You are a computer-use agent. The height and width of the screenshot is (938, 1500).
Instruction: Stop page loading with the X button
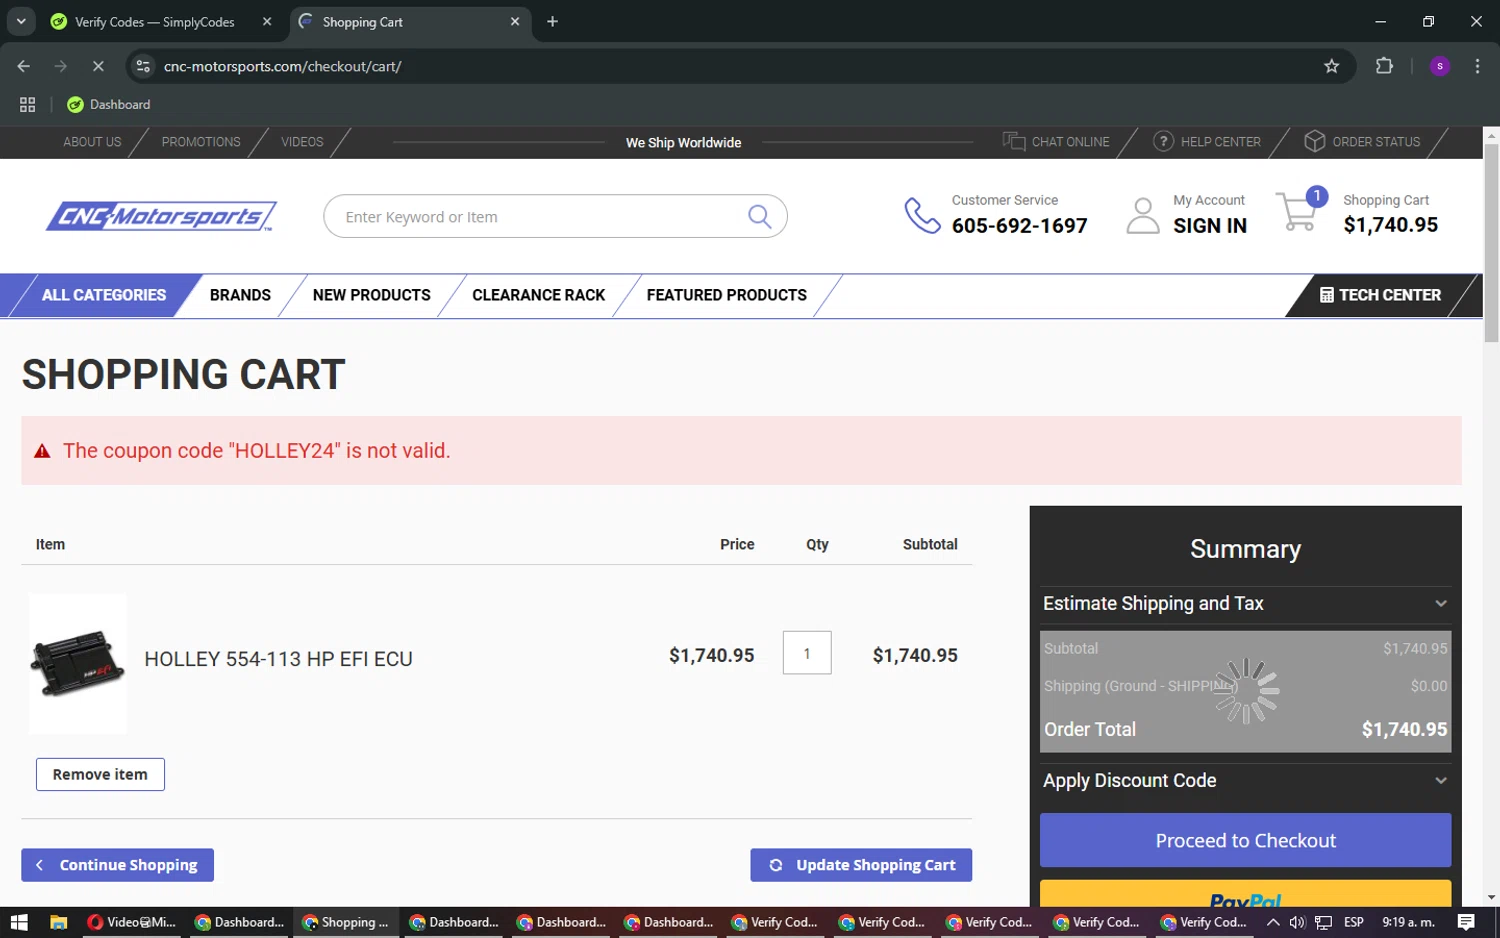pyautogui.click(x=98, y=66)
